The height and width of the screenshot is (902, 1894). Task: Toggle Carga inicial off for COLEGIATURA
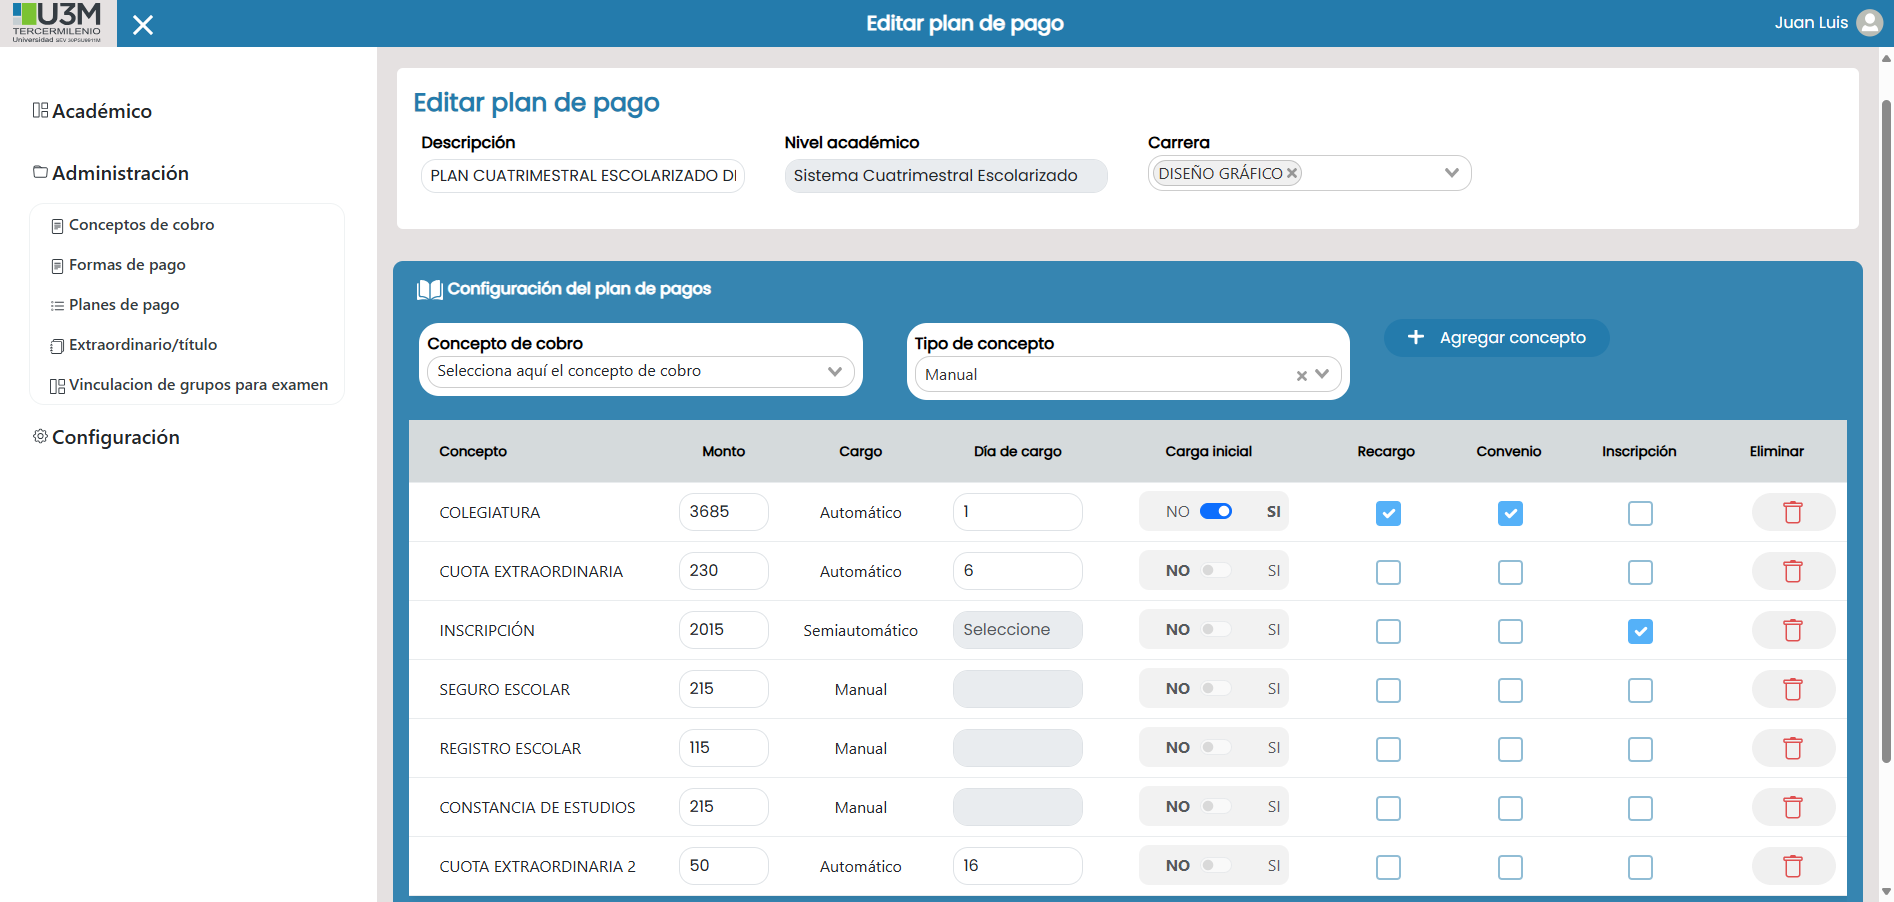tap(1217, 511)
